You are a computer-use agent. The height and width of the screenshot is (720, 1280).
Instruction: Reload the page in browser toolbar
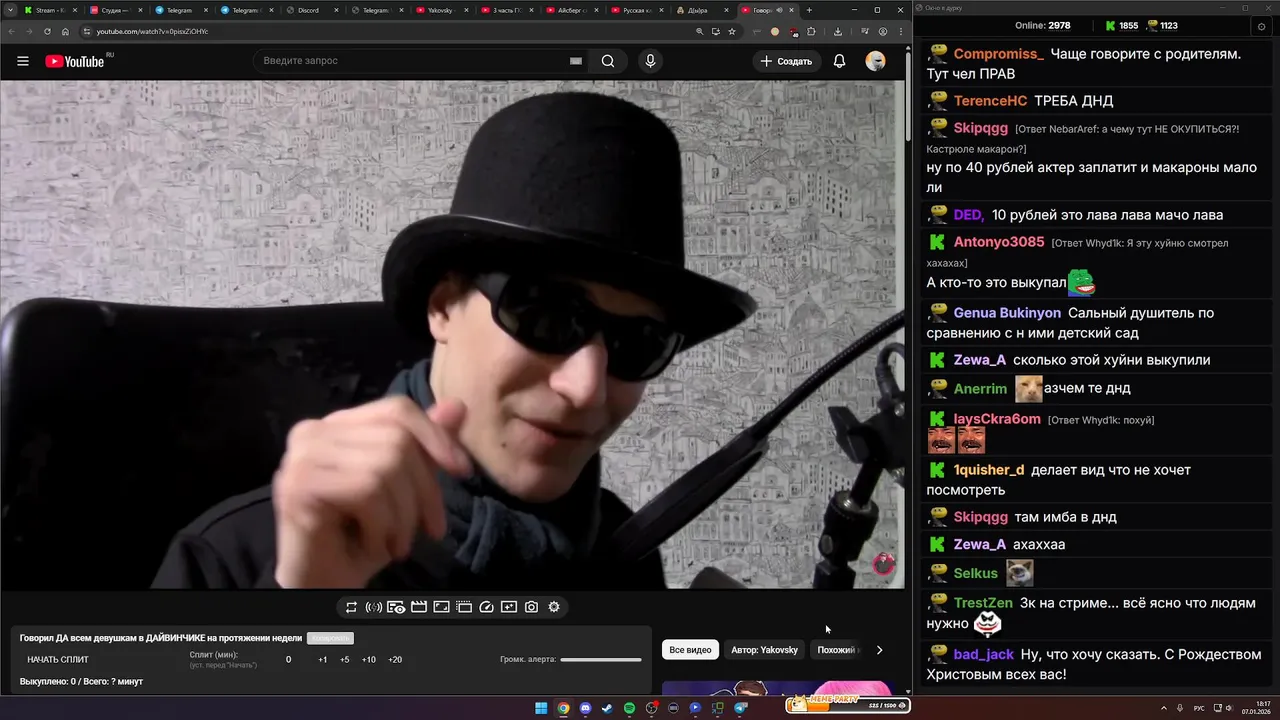46,31
